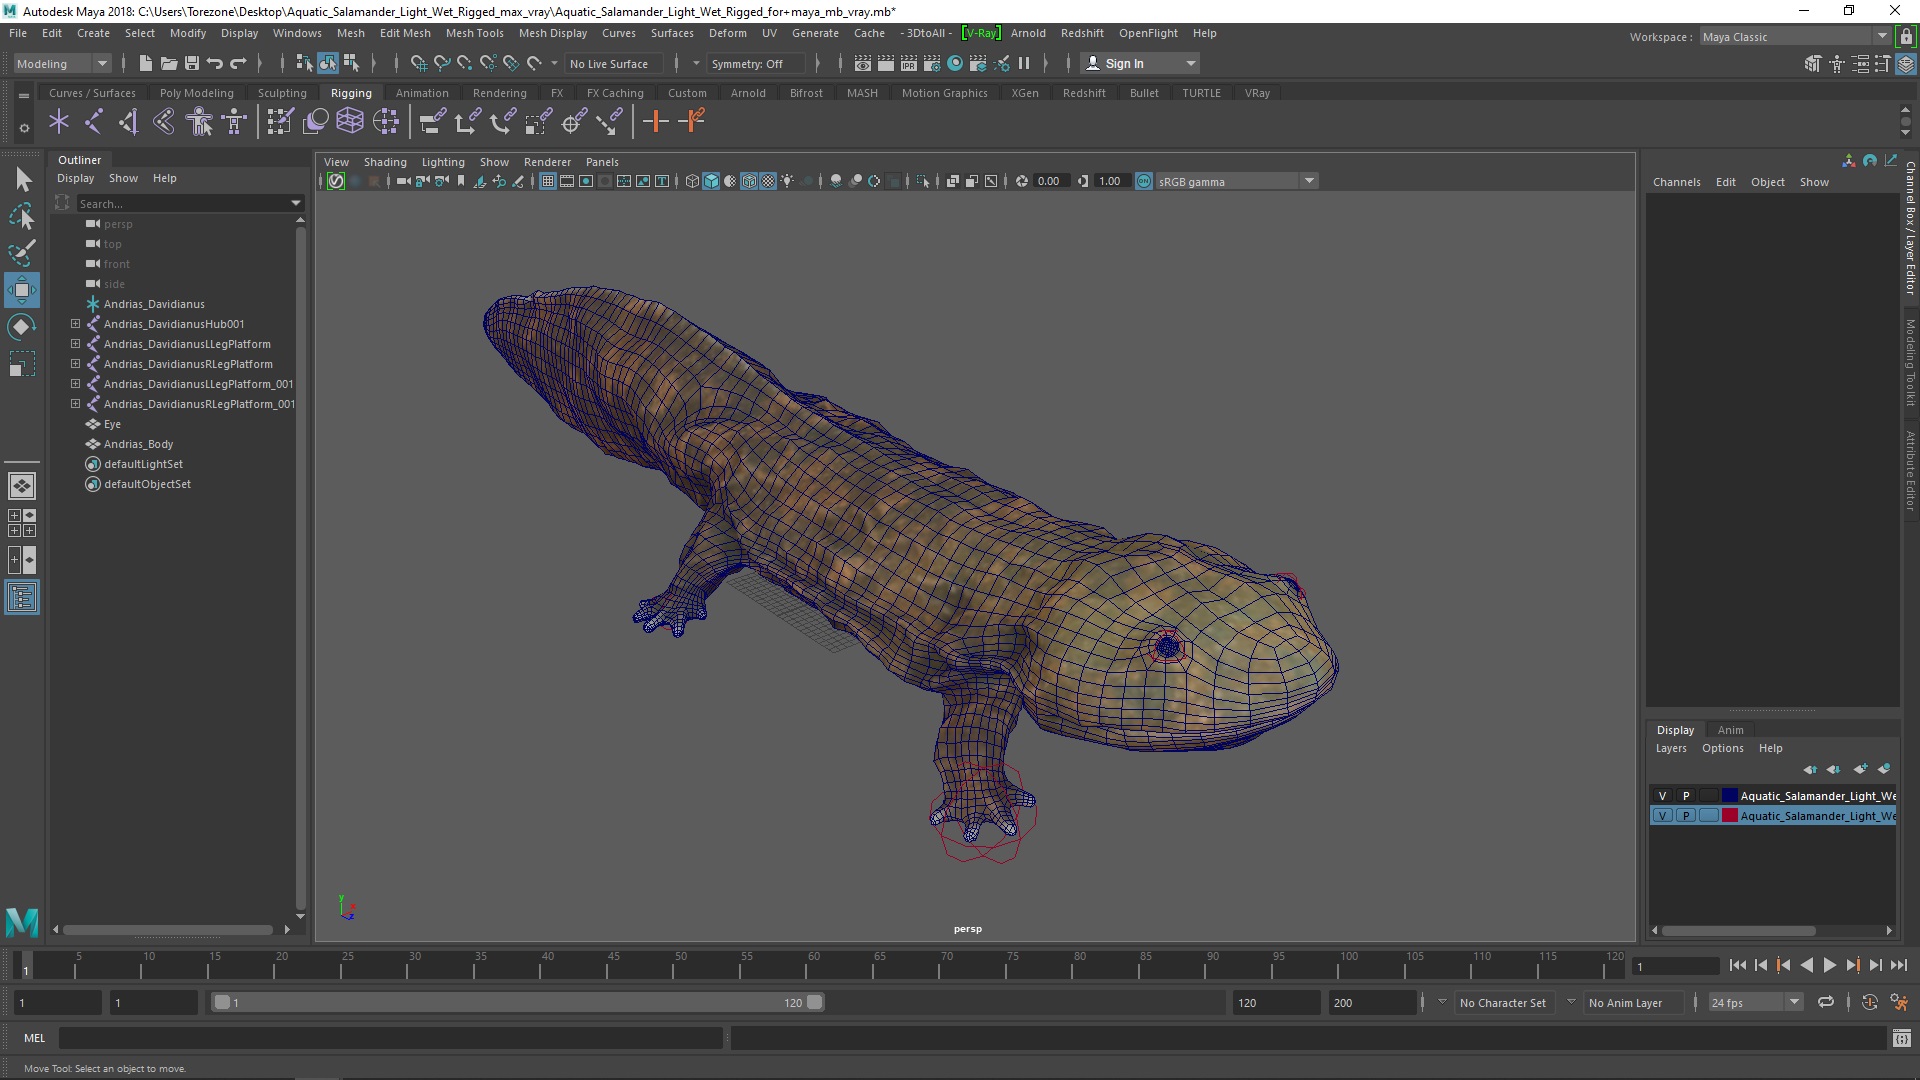Click the Create Lattice shelf icon
The image size is (1920, 1080).
pyautogui.click(x=350, y=122)
